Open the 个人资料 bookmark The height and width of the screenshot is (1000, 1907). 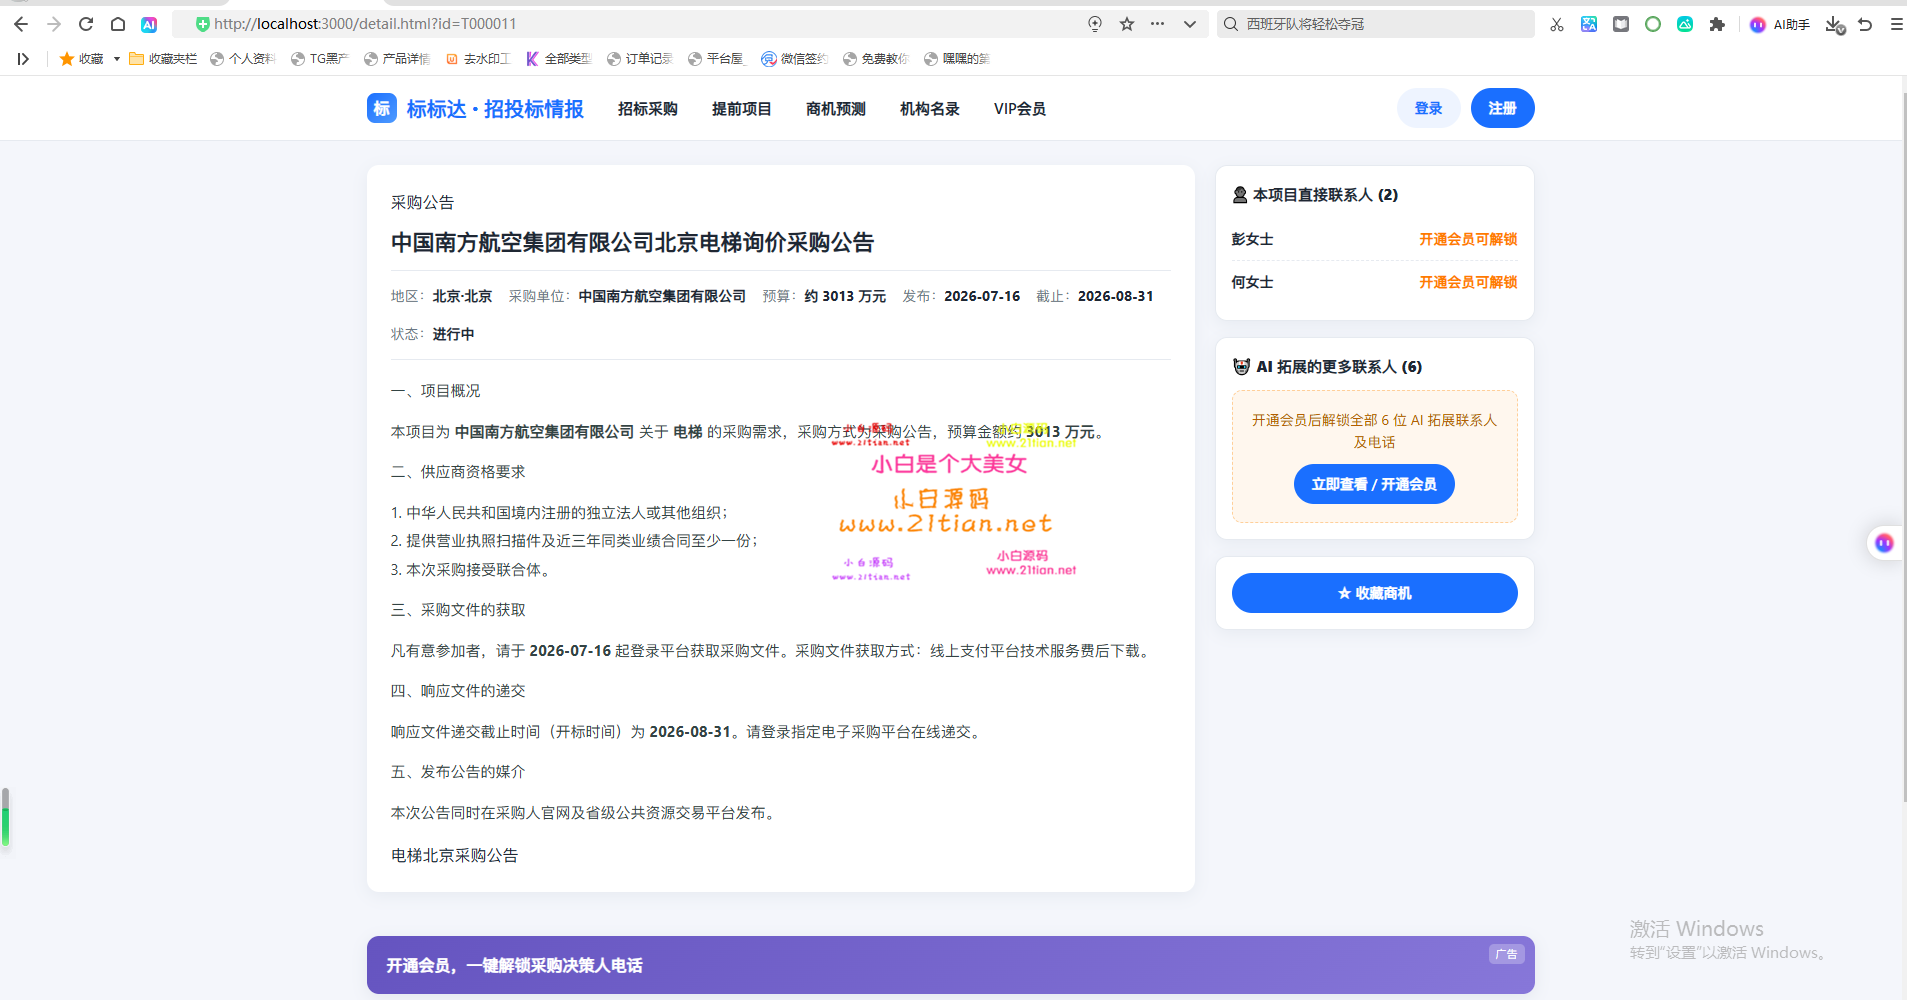pos(243,59)
